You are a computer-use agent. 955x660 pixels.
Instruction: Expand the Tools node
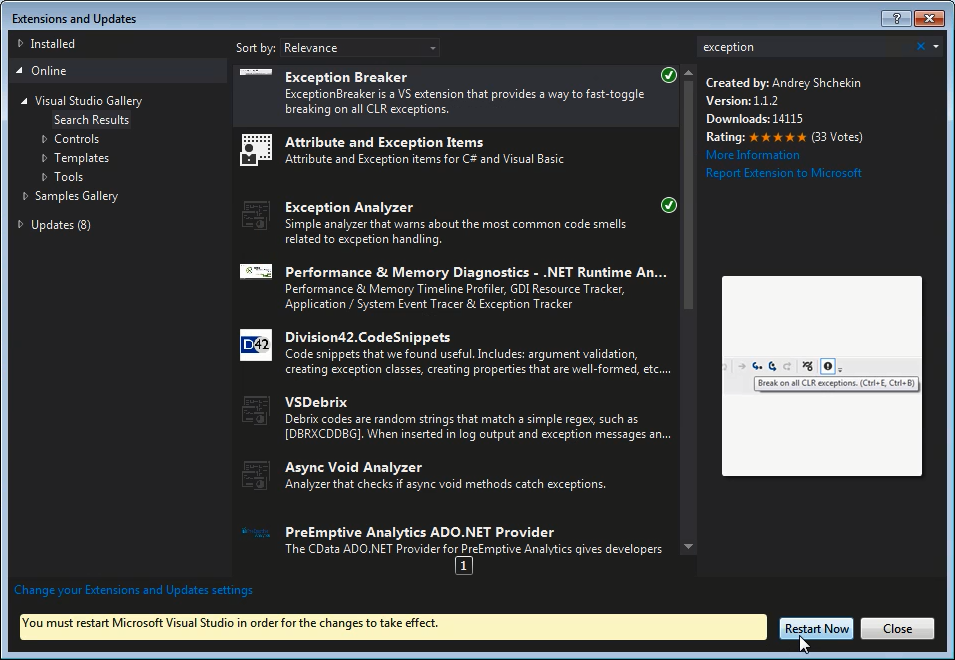point(44,177)
